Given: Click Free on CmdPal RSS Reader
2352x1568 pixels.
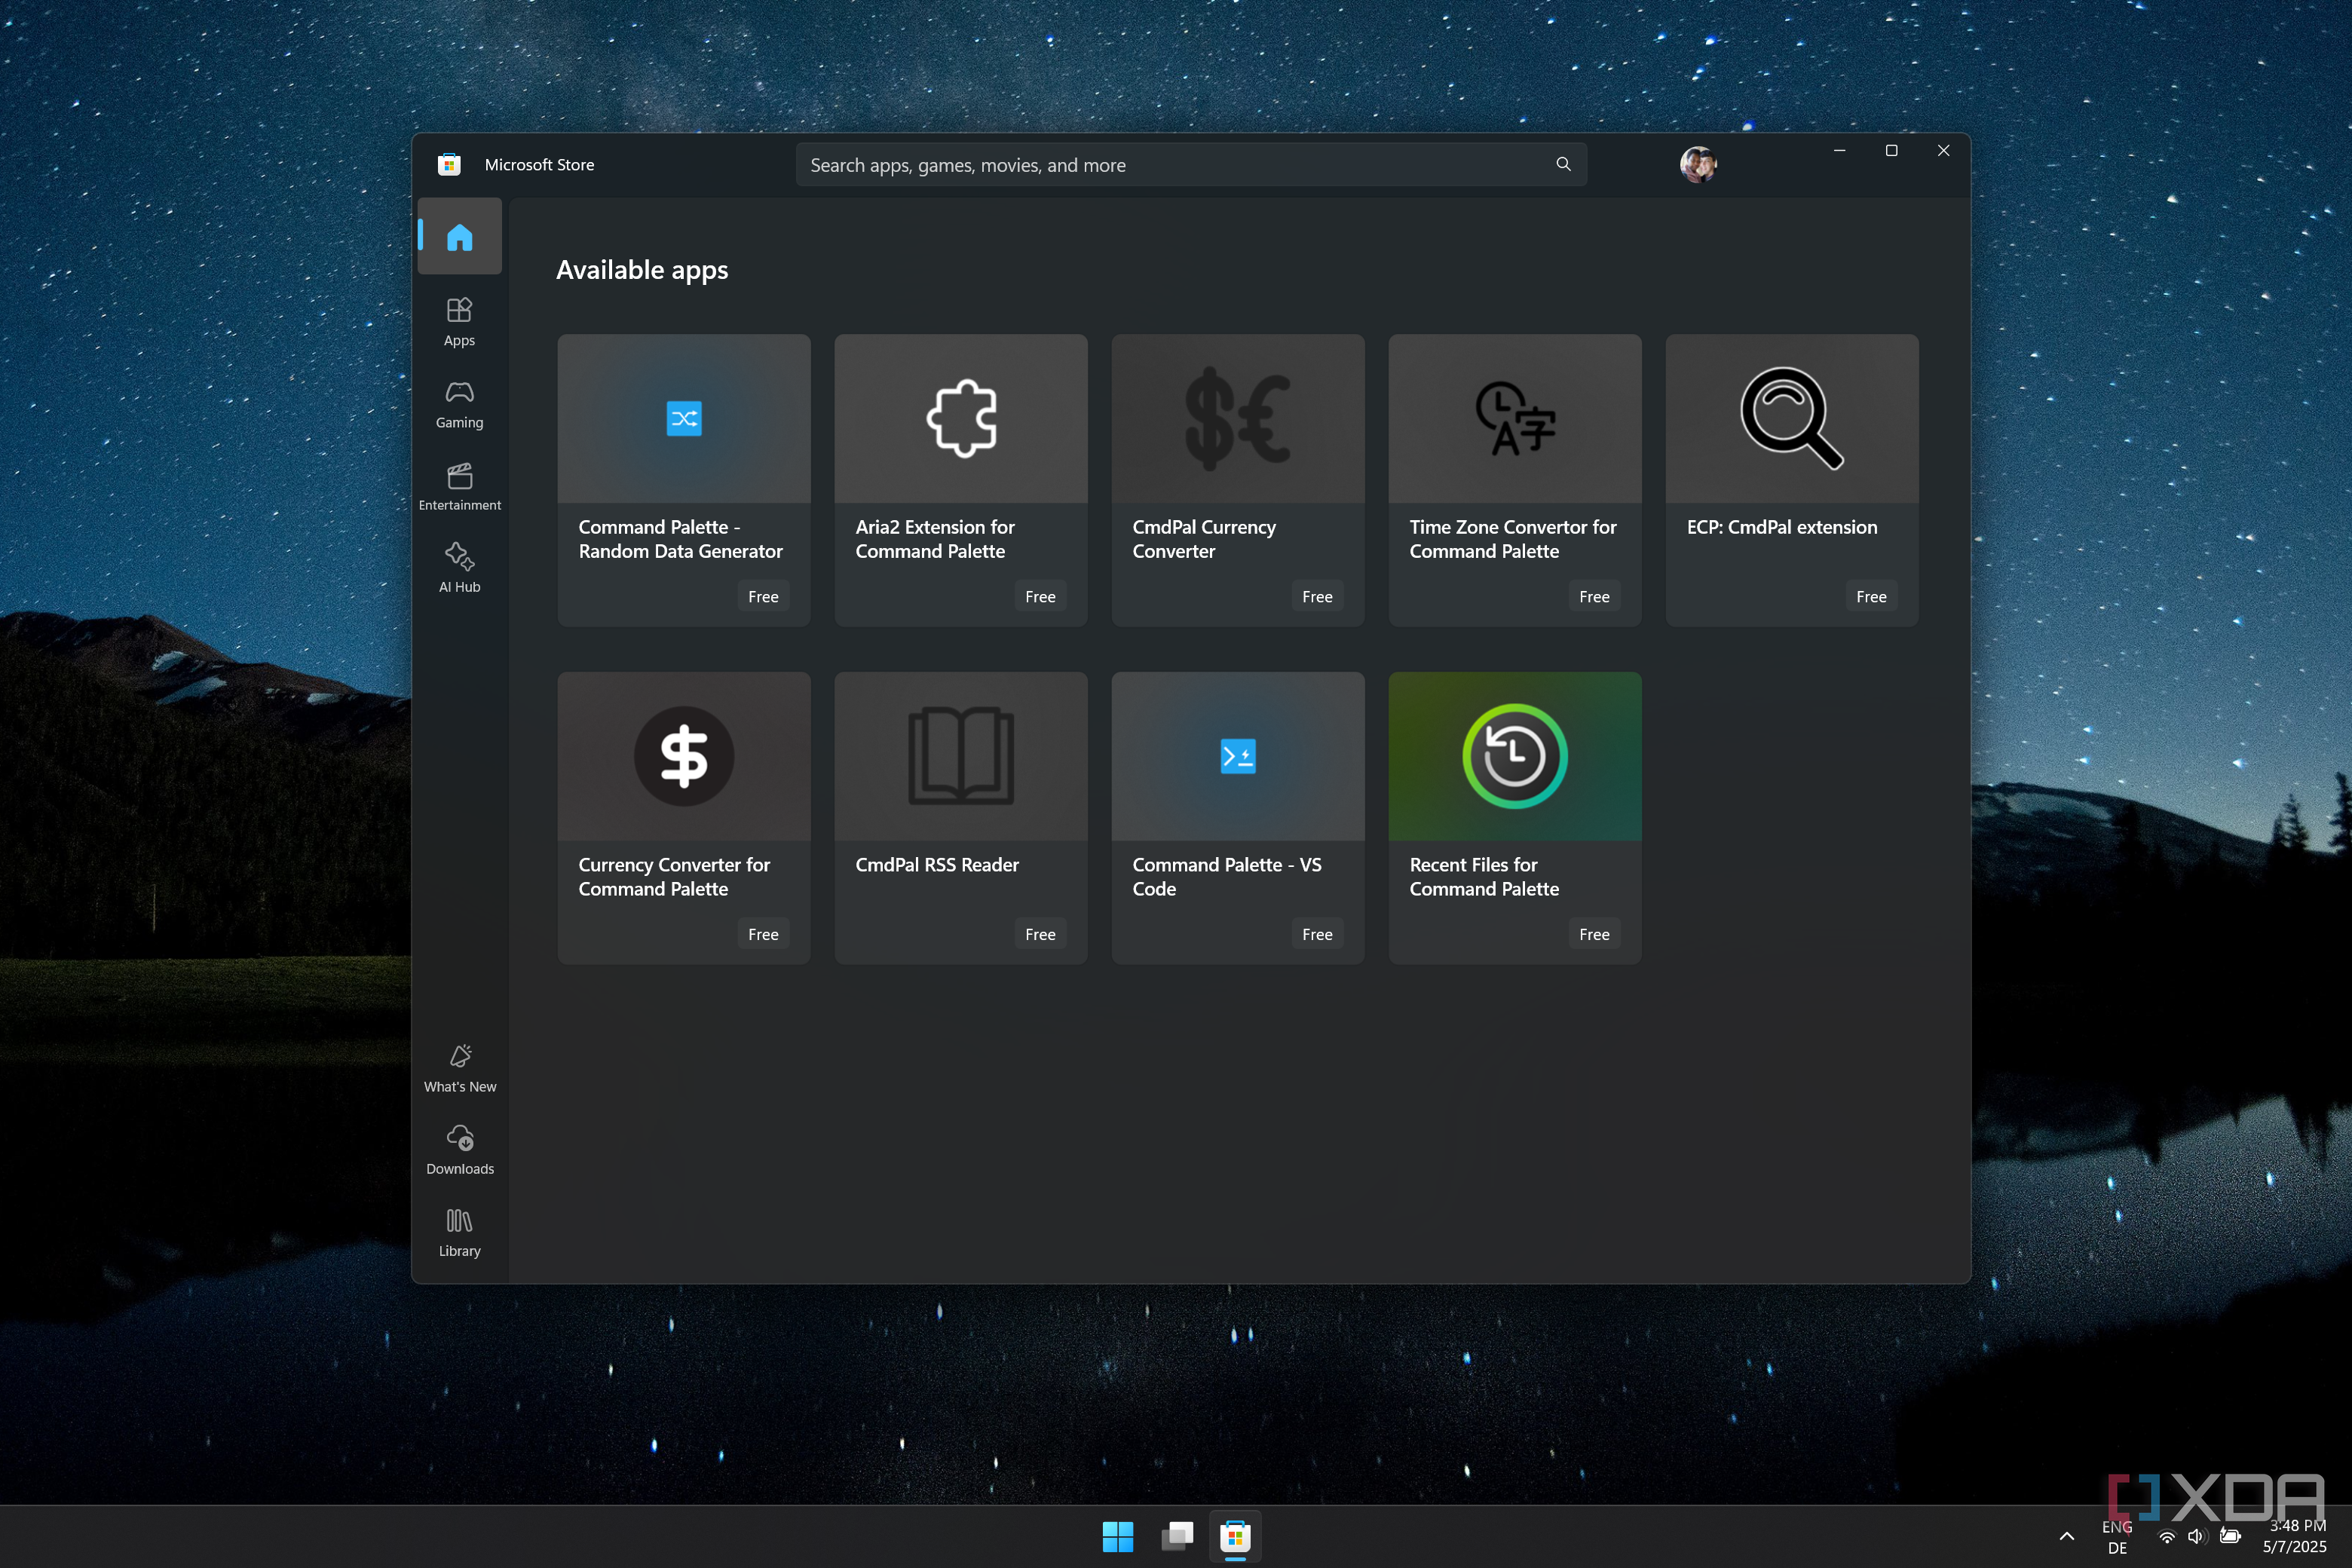Looking at the screenshot, I should 1040,935.
